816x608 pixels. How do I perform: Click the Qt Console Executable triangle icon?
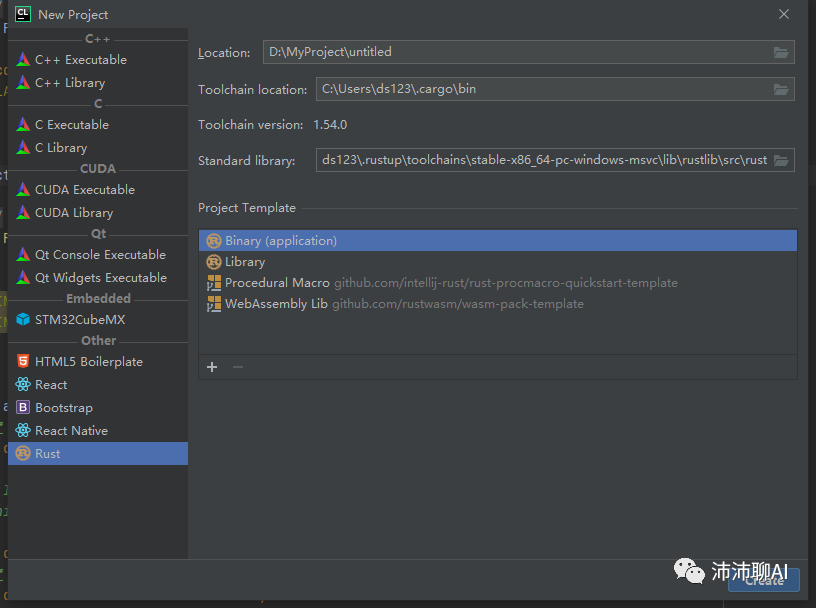coord(23,255)
